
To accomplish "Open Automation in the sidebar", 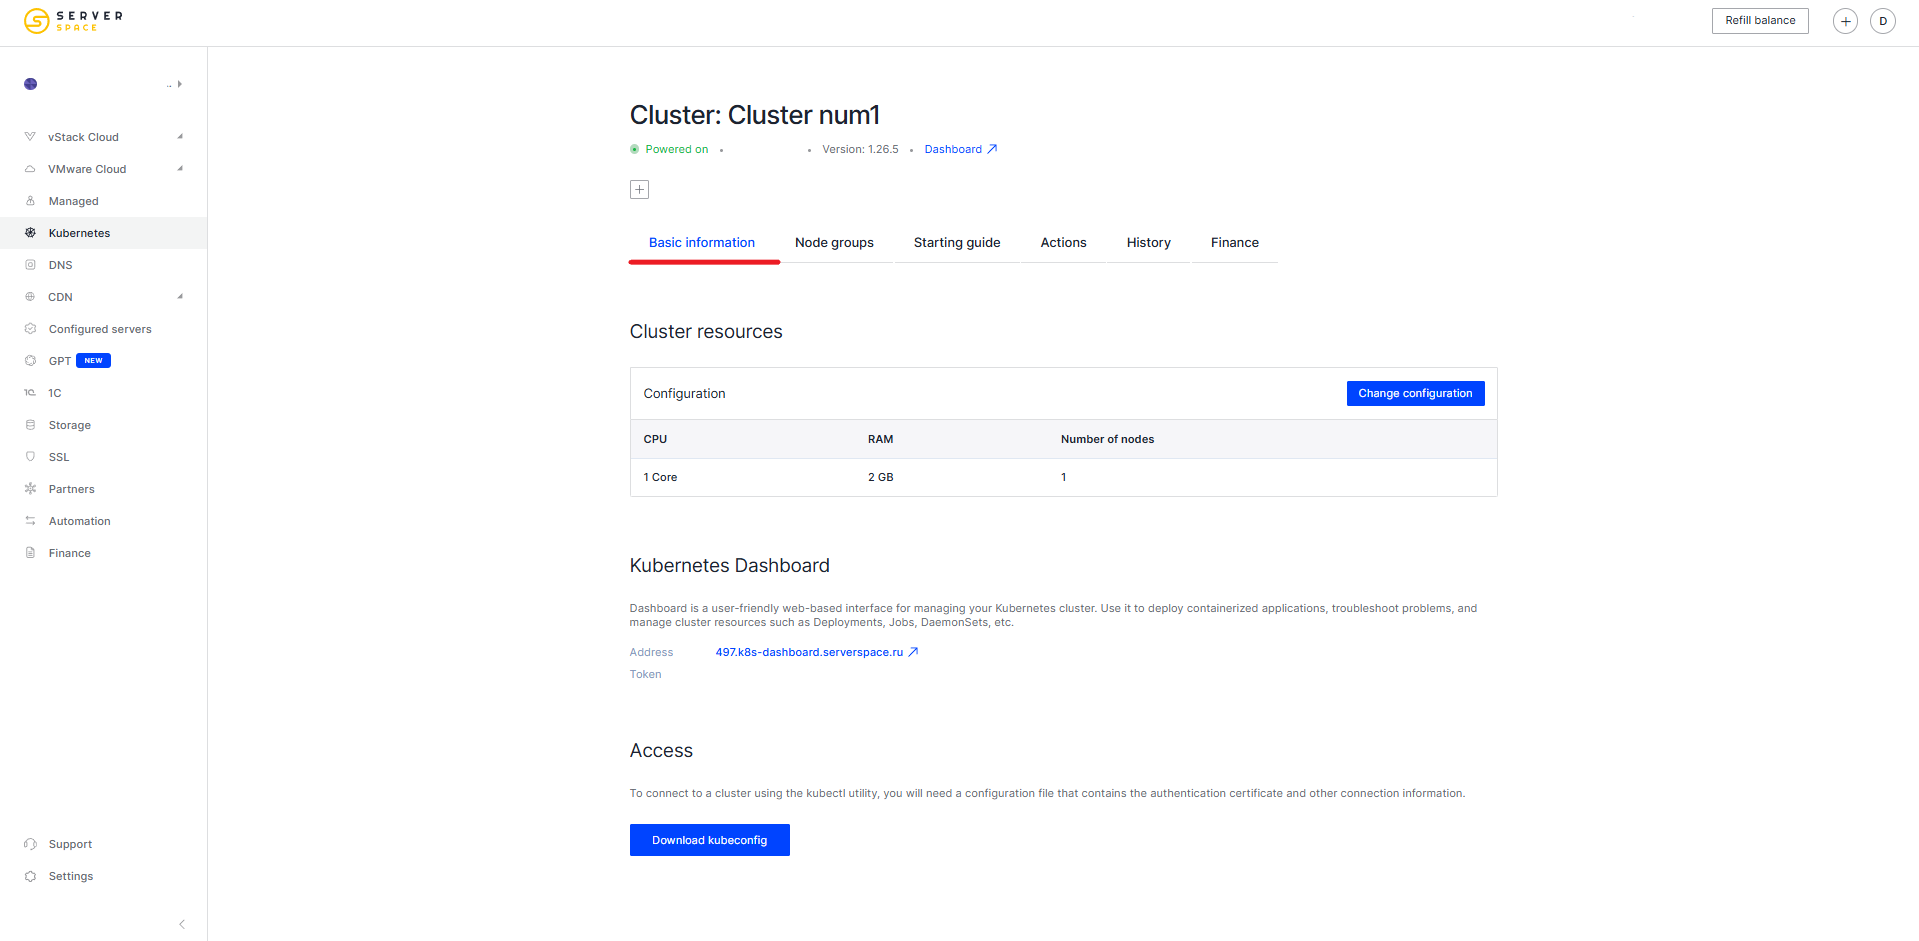I will pyautogui.click(x=80, y=521).
